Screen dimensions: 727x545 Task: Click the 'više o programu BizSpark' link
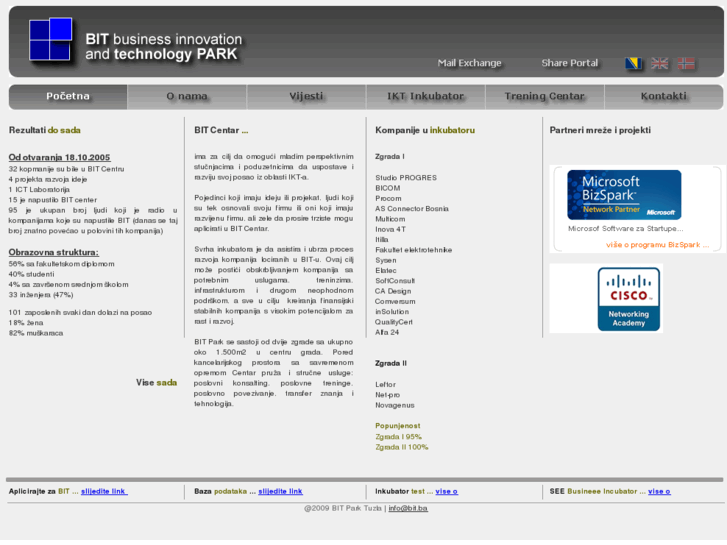657,245
